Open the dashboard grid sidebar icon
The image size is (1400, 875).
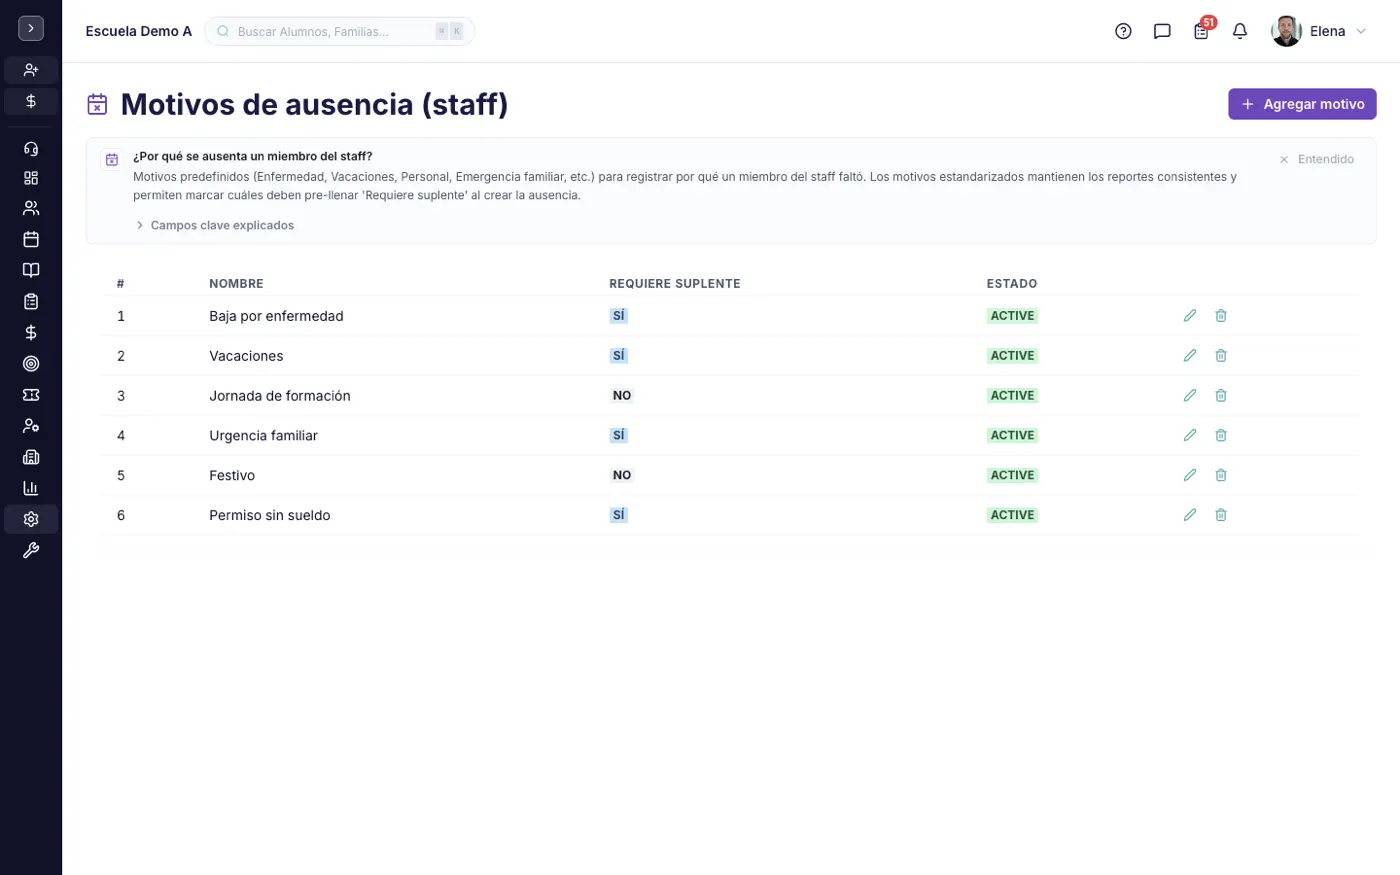click(x=31, y=178)
